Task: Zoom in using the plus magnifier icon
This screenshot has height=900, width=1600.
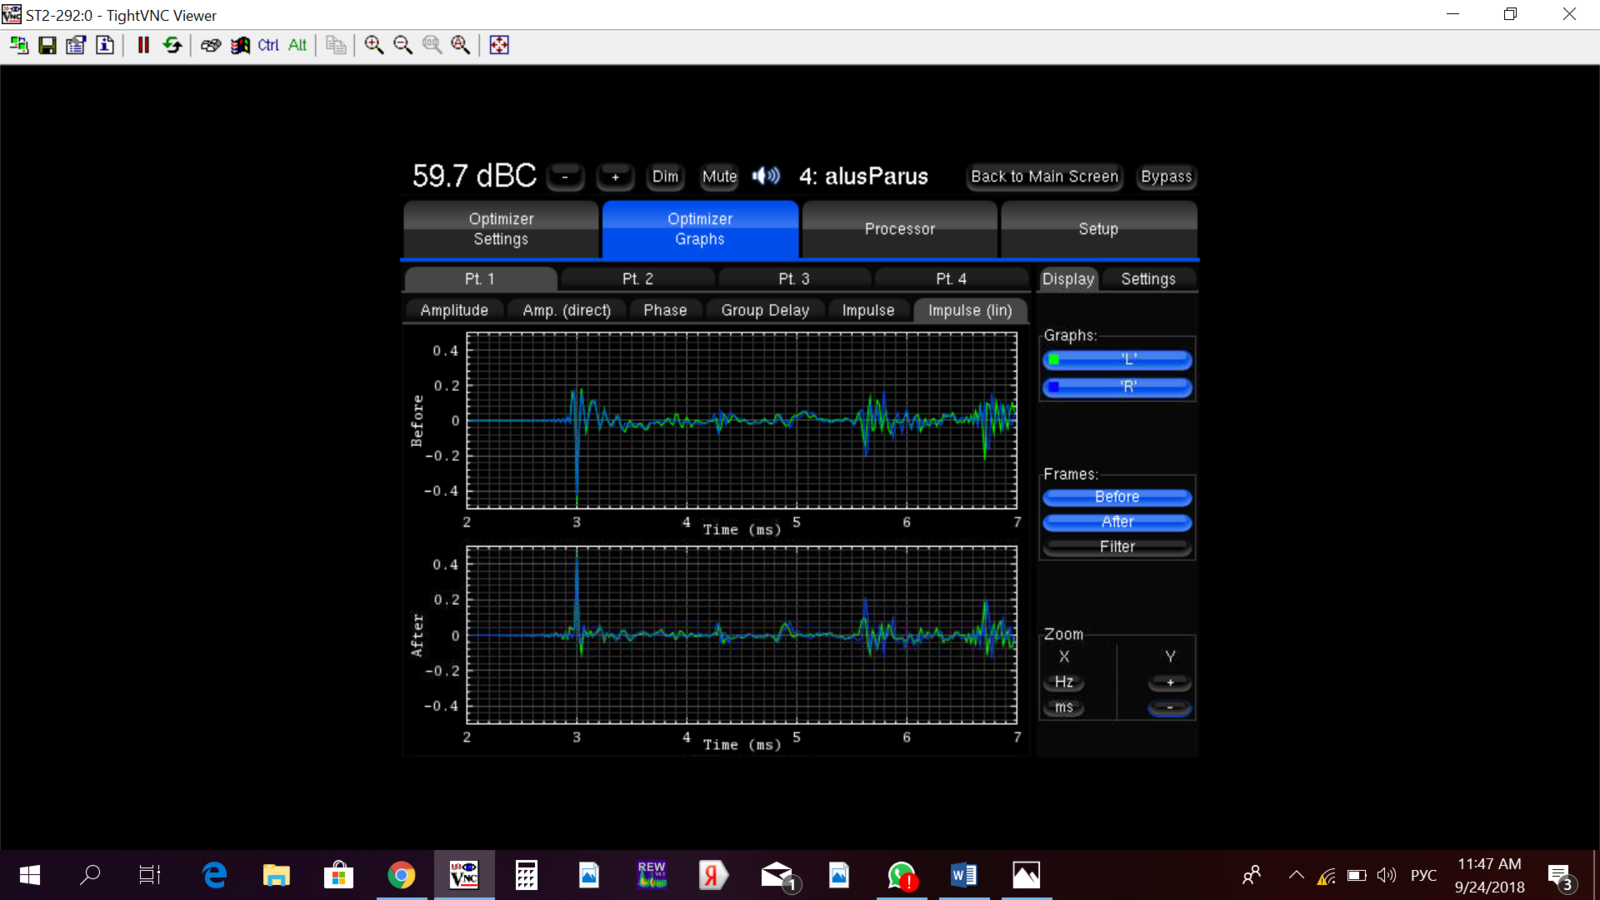Action: click(x=374, y=45)
